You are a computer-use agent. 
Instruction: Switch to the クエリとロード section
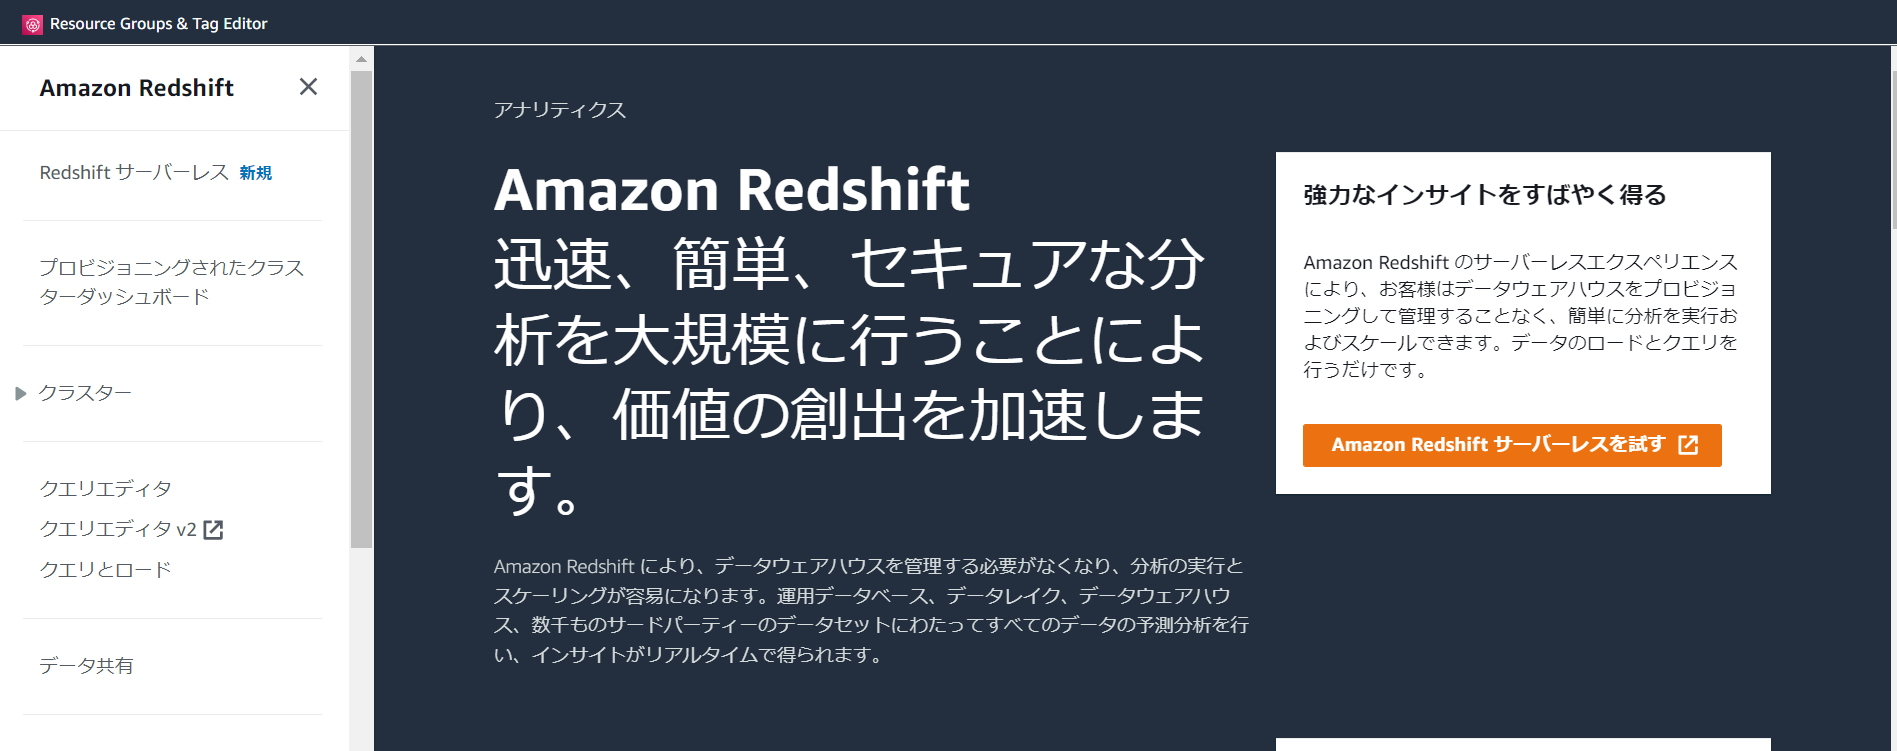pos(105,568)
